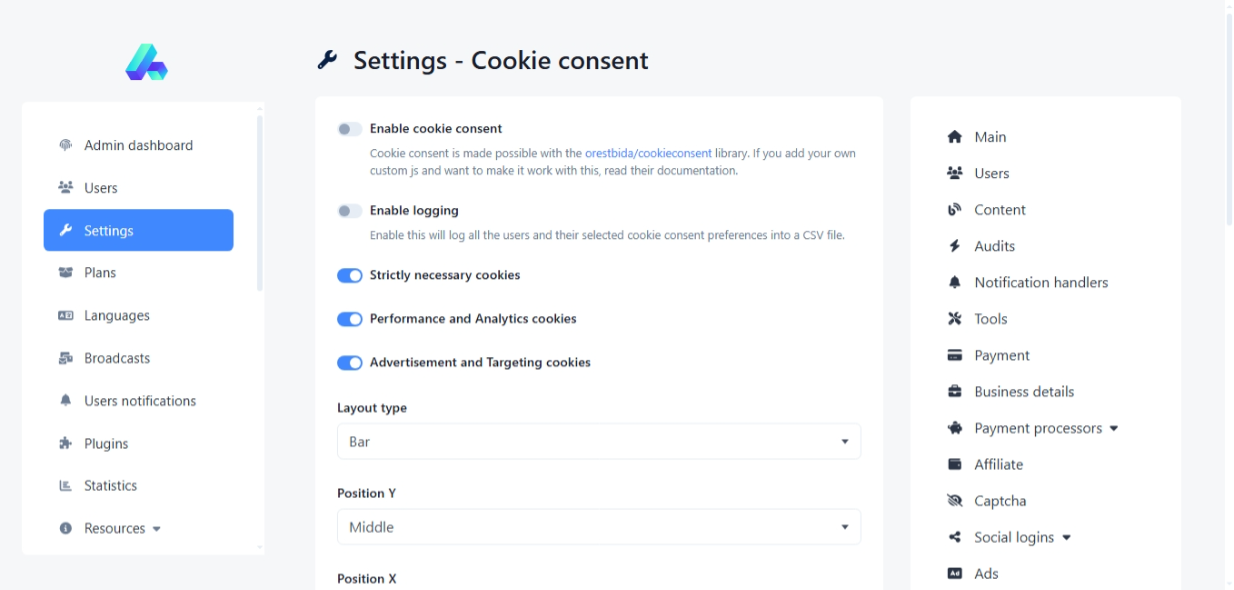Viewport: 1234px width, 590px height.
Task: Open the Tools settings section
Action: click(x=990, y=319)
